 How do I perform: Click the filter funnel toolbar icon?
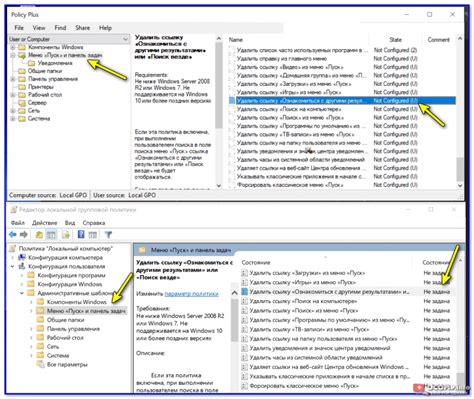(x=108, y=235)
